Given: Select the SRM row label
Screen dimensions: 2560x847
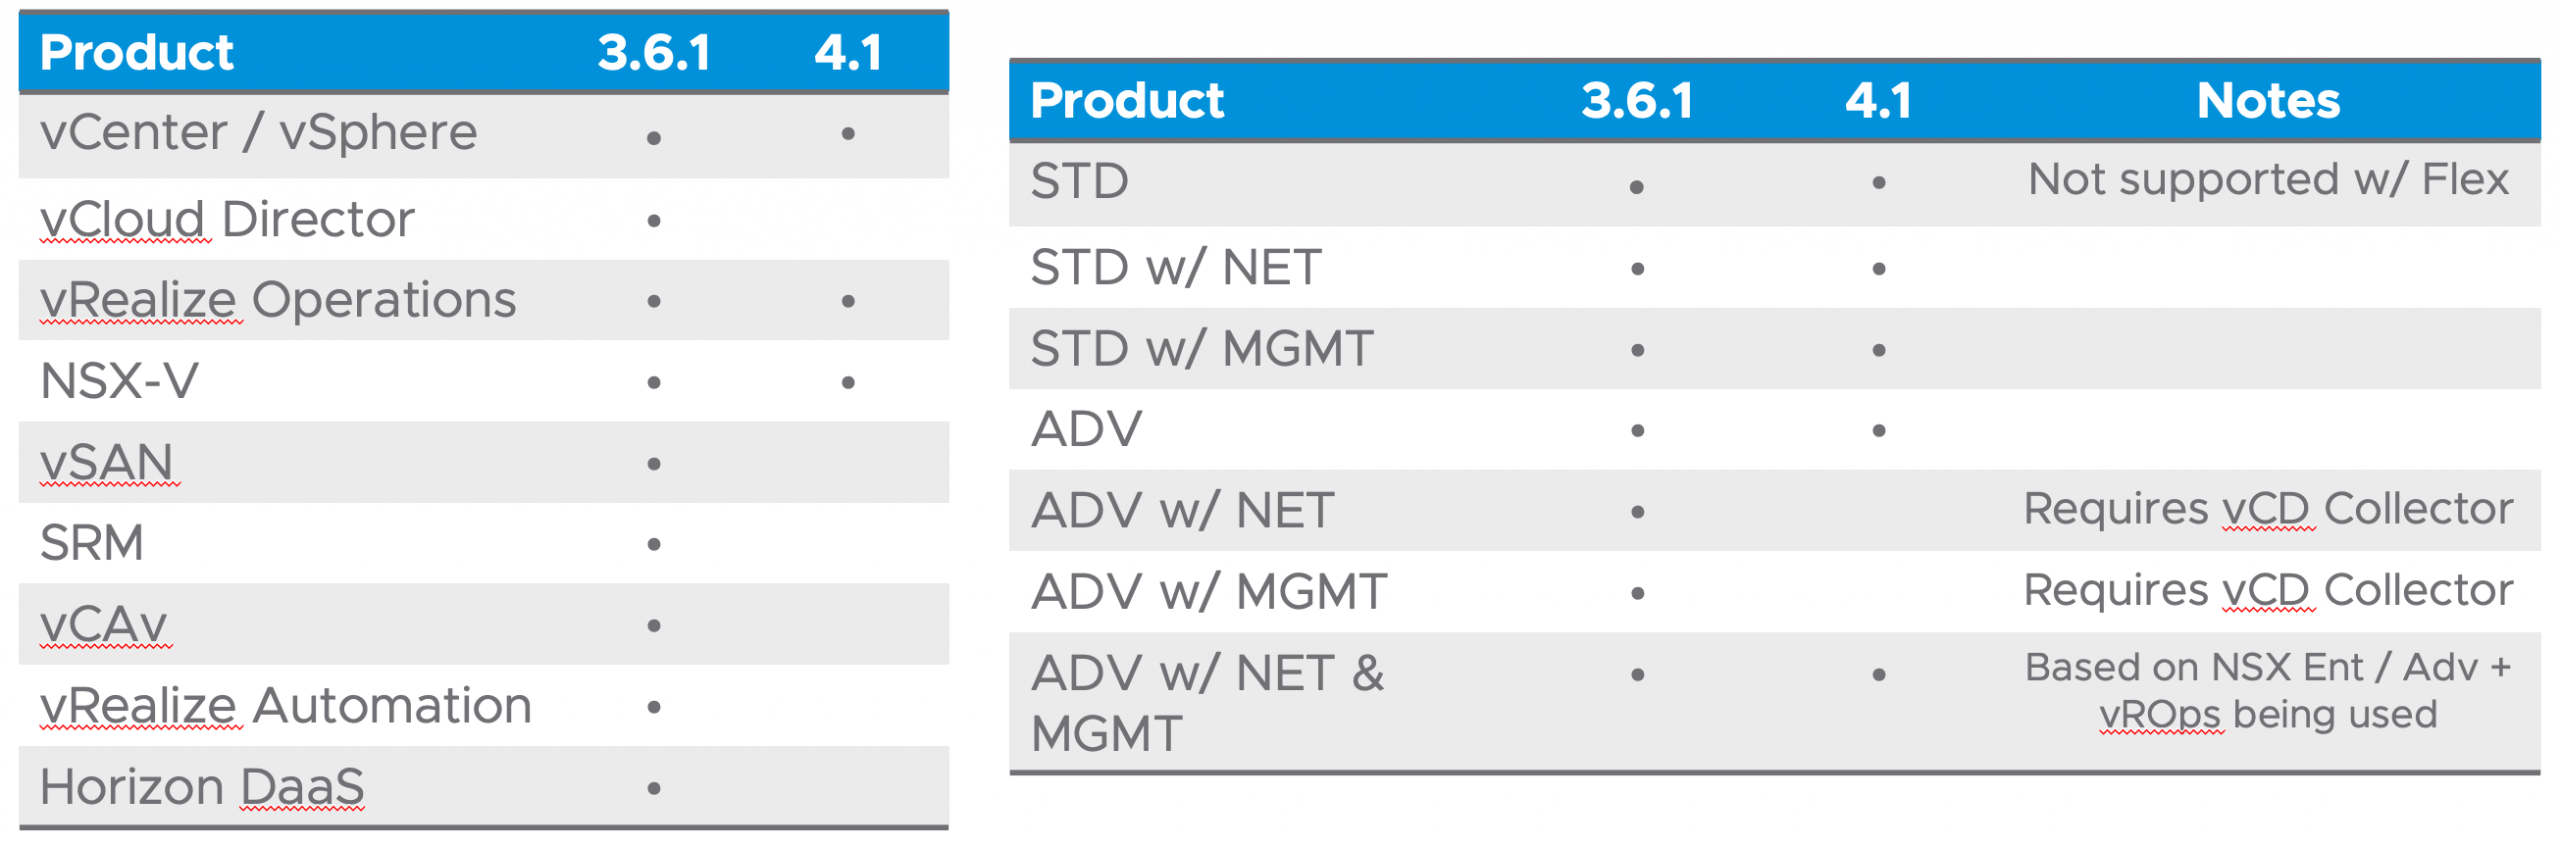Looking at the screenshot, I should tap(92, 543).
